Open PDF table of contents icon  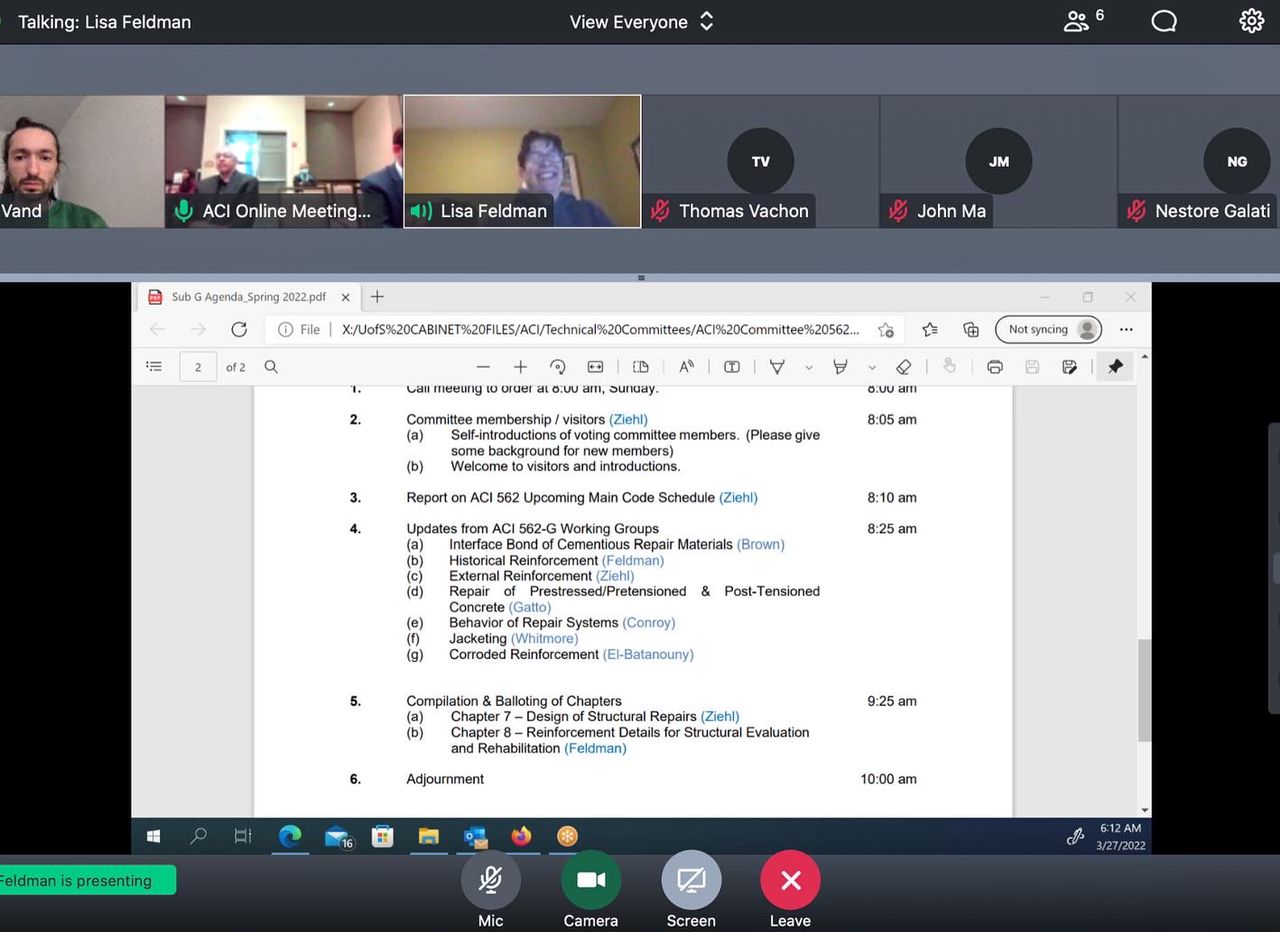[154, 367]
